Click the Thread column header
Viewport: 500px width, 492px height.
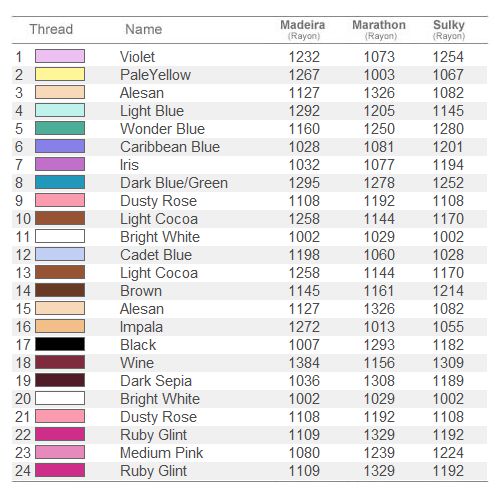tap(51, 29)
